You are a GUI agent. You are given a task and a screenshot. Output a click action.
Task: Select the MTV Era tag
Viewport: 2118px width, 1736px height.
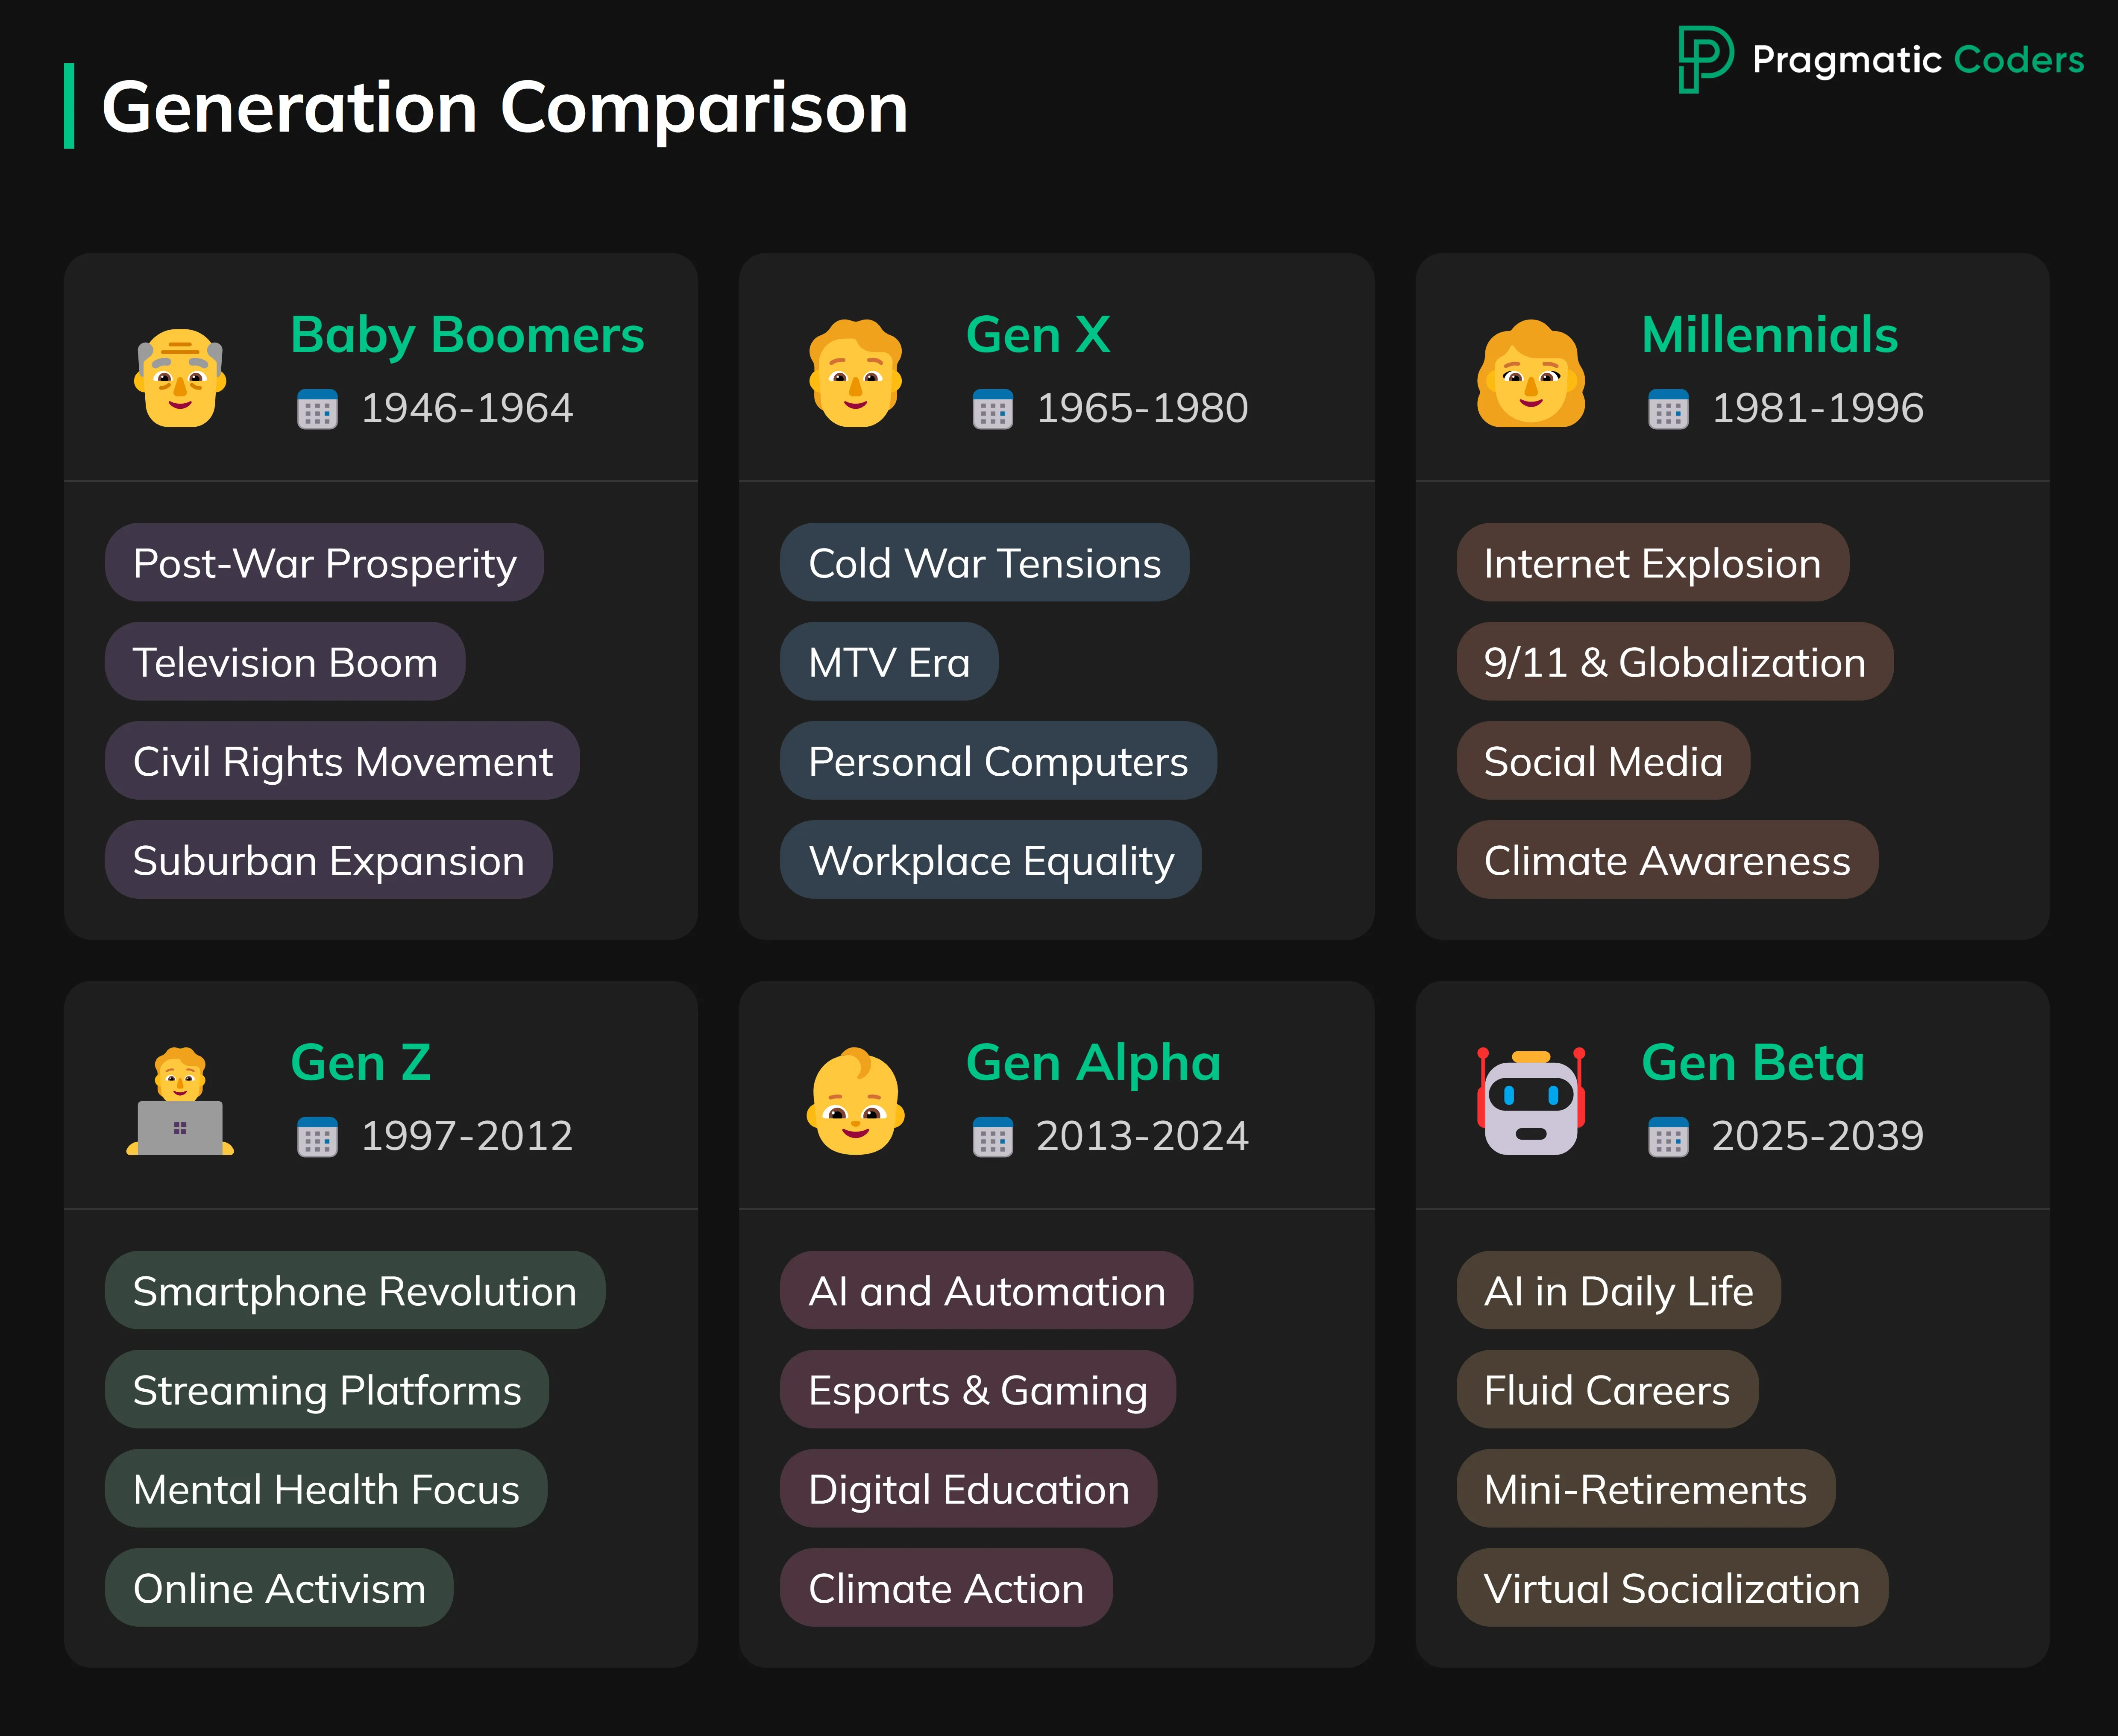coord(889,661)
